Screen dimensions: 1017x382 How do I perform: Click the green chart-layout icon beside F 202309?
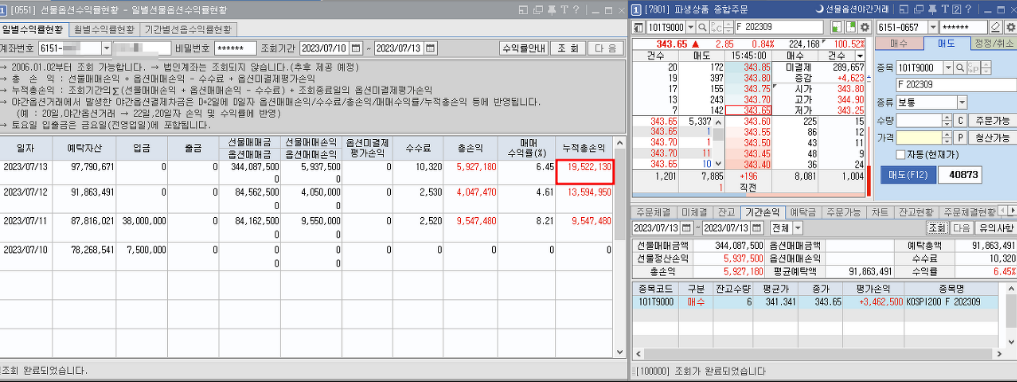pos(837,27)
